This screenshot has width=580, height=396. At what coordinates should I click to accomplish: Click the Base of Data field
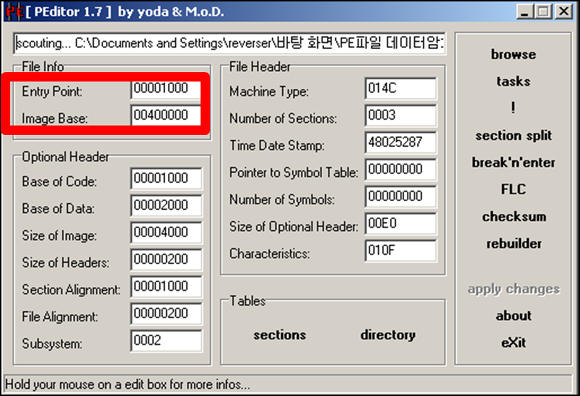tap(166, 206)
